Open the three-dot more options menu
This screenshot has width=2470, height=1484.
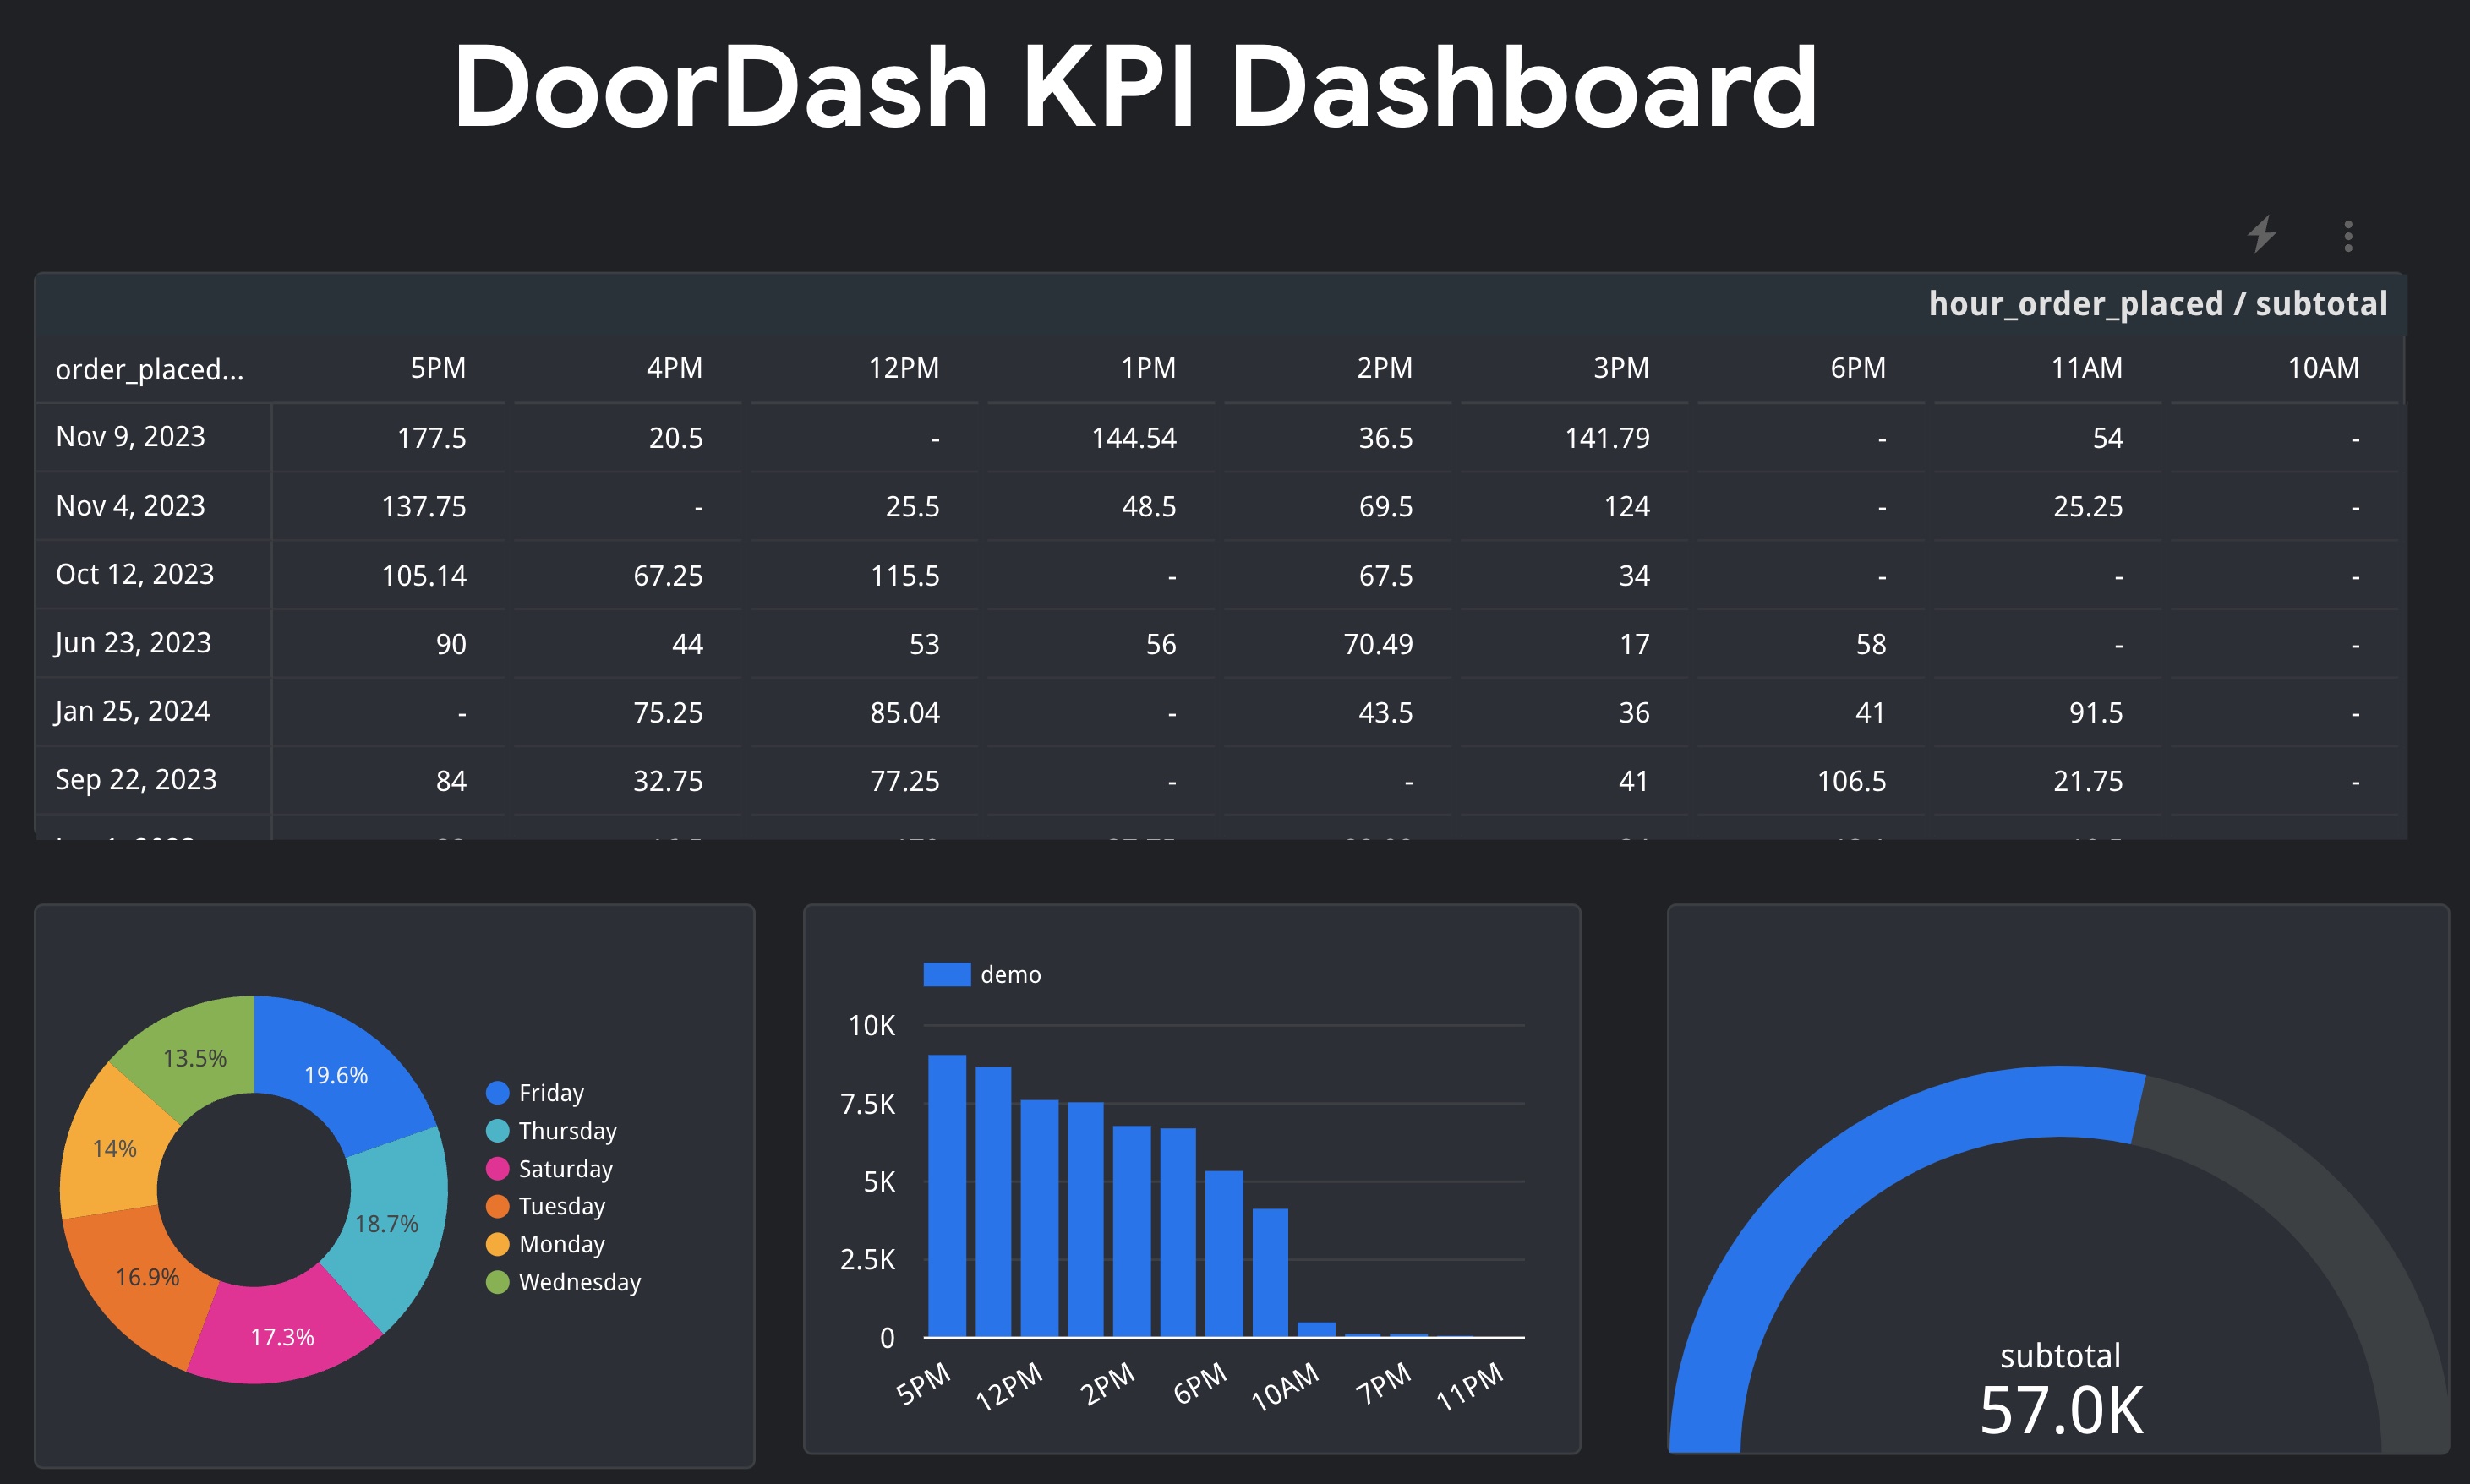[2348, 236]
